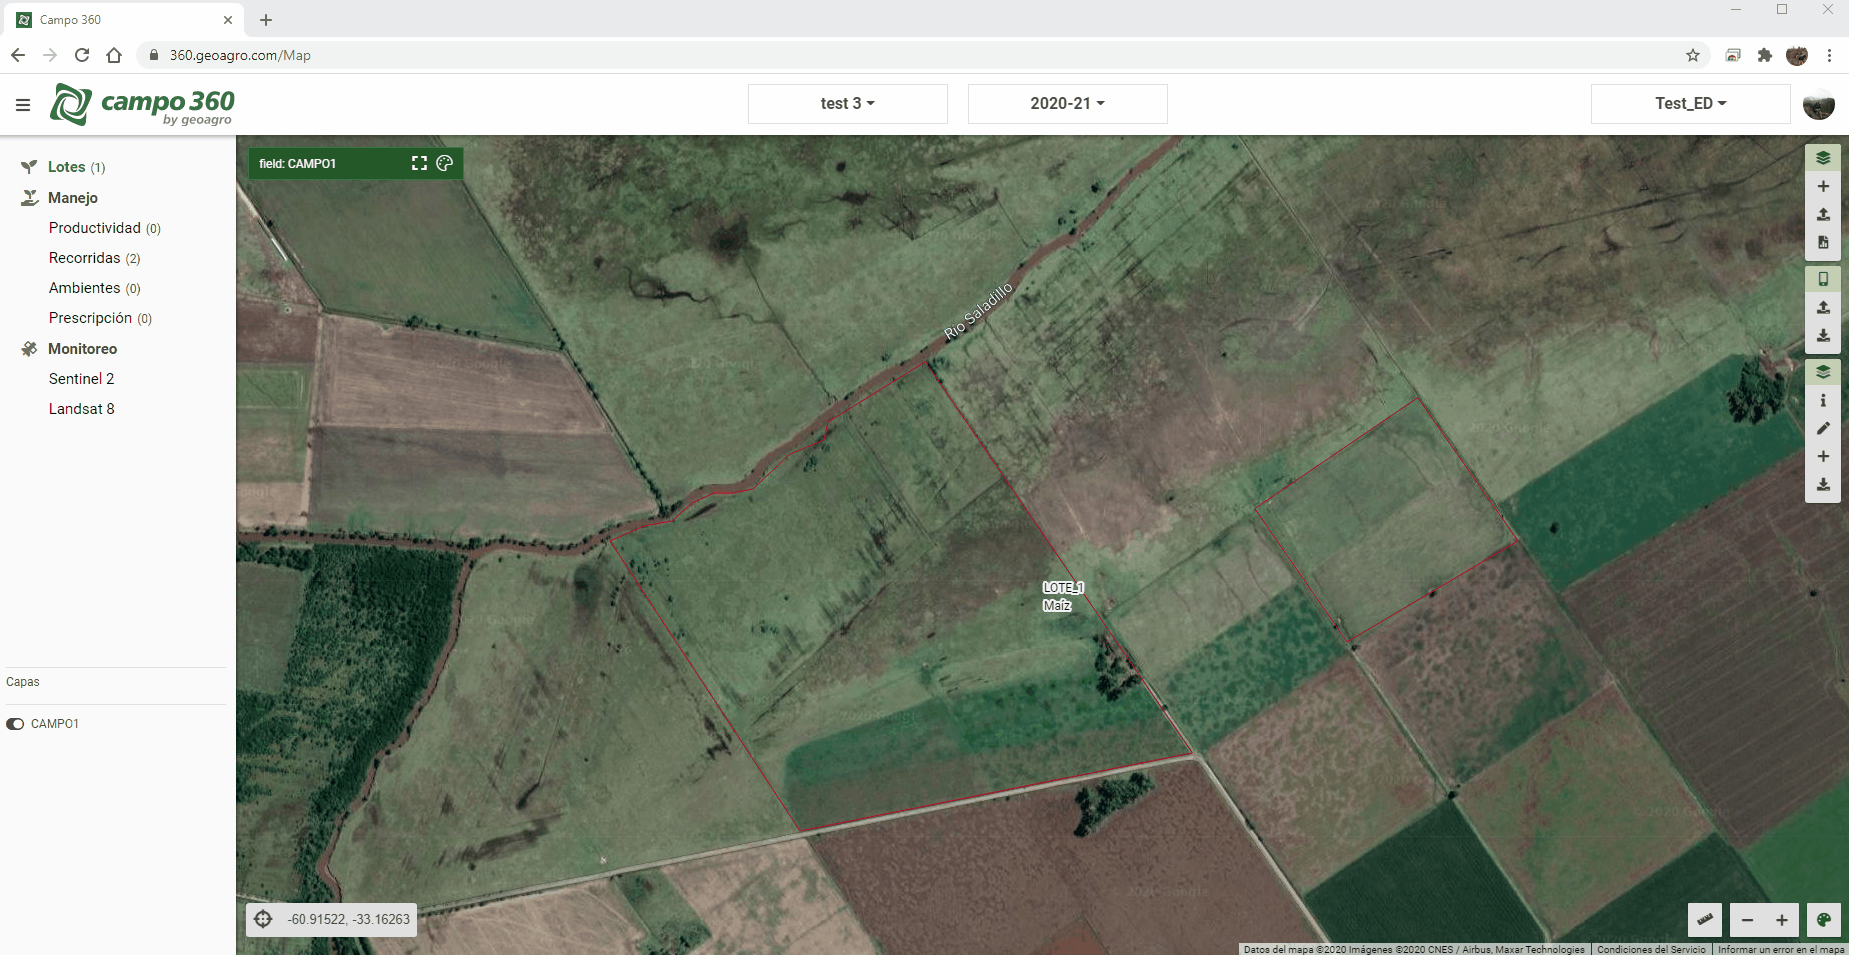The image size is (1849, 955).
Task: Select Recorridas (2)
Action: click(95, 258)
